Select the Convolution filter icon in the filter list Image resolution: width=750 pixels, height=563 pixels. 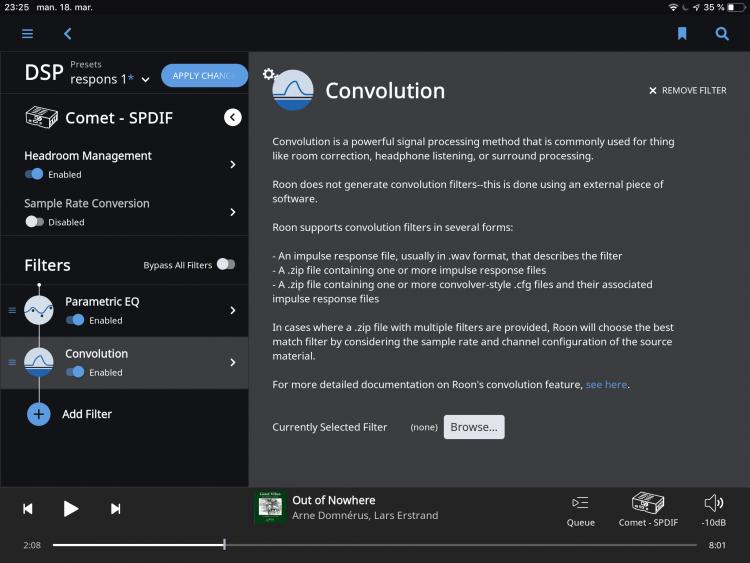point(39,362)
